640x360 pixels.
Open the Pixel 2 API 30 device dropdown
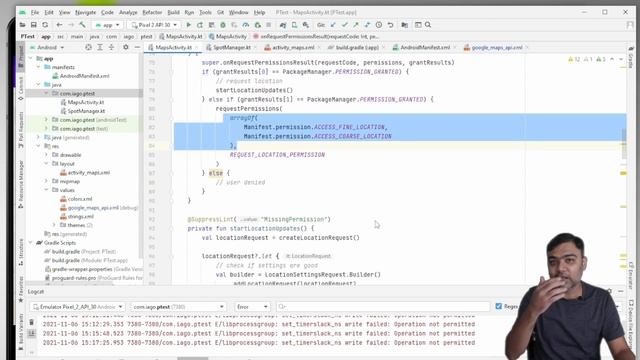coord(154,25)
